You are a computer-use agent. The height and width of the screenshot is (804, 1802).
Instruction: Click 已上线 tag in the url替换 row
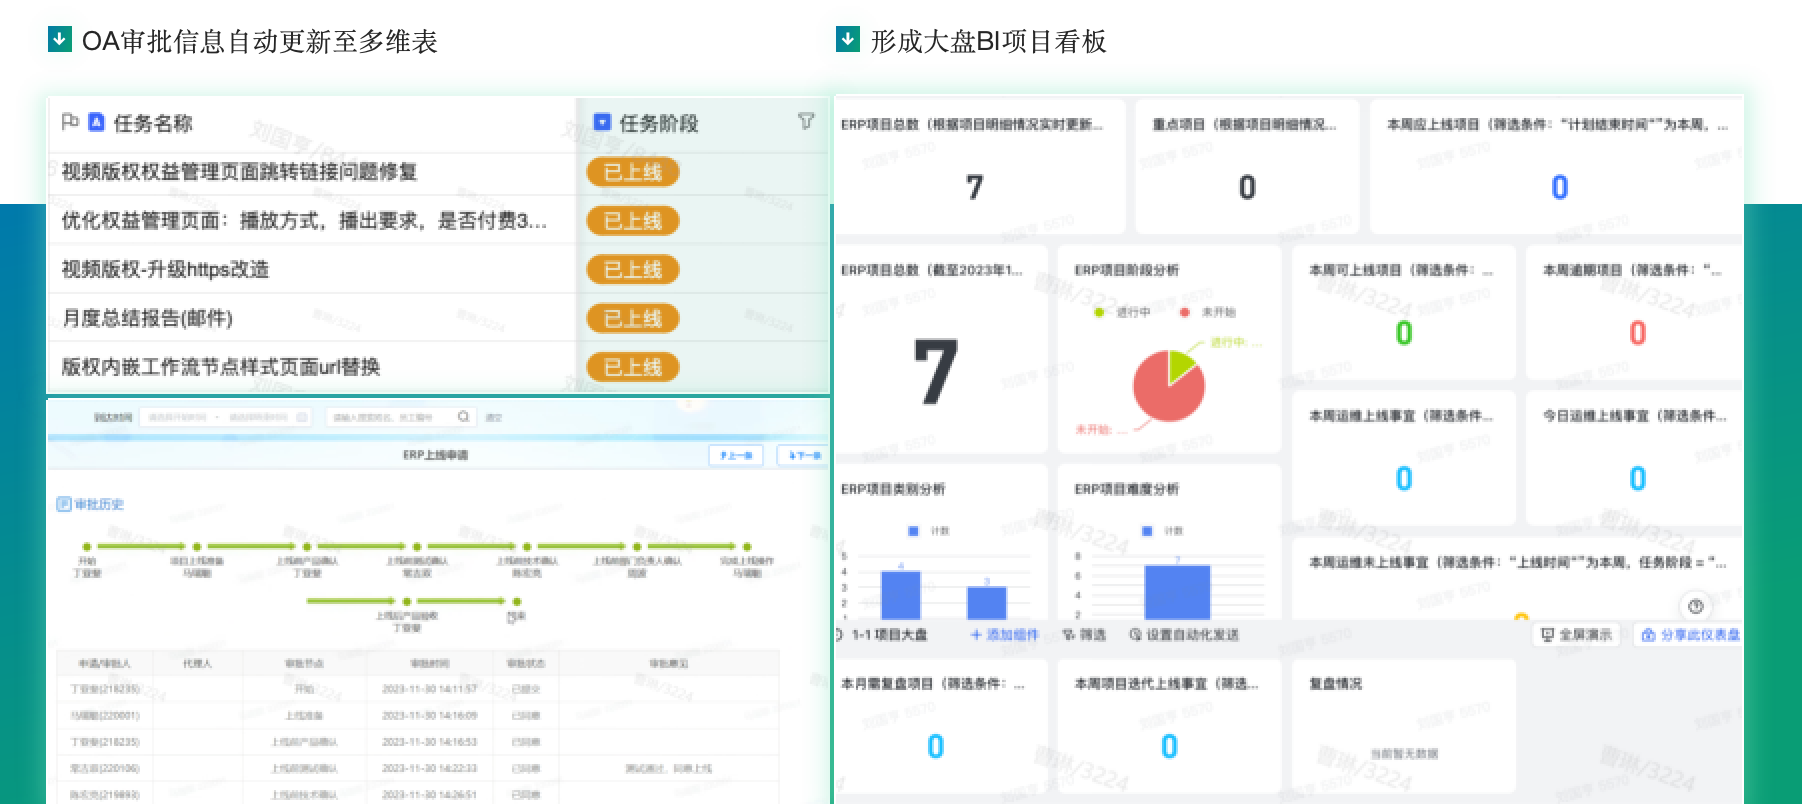point(632,367)
